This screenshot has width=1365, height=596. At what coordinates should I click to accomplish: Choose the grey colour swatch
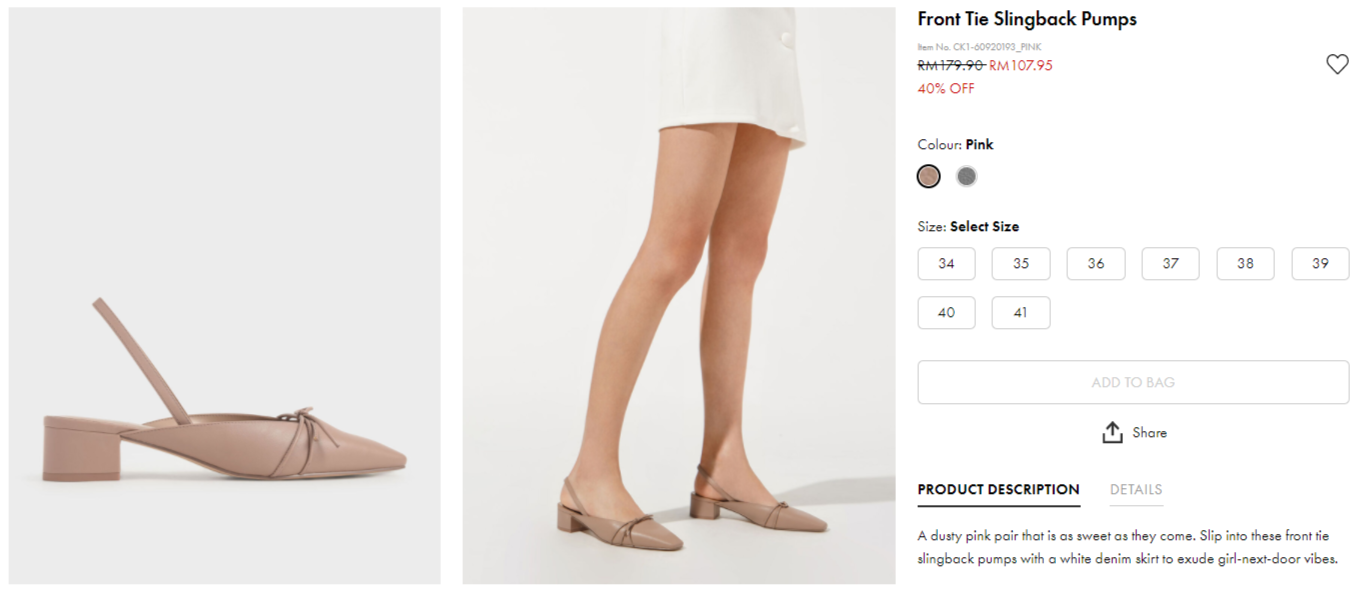coord(966,177)
